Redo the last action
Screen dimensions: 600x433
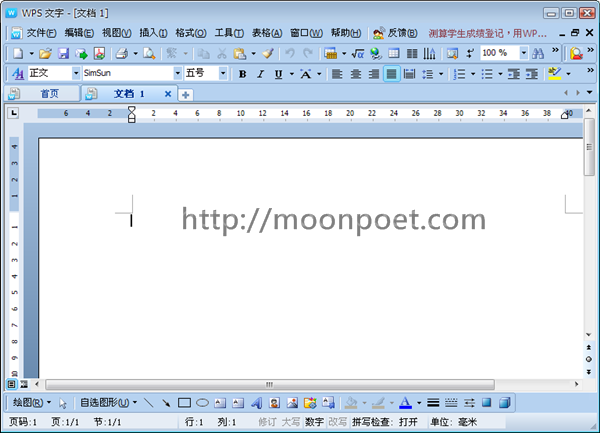[308, 53]
